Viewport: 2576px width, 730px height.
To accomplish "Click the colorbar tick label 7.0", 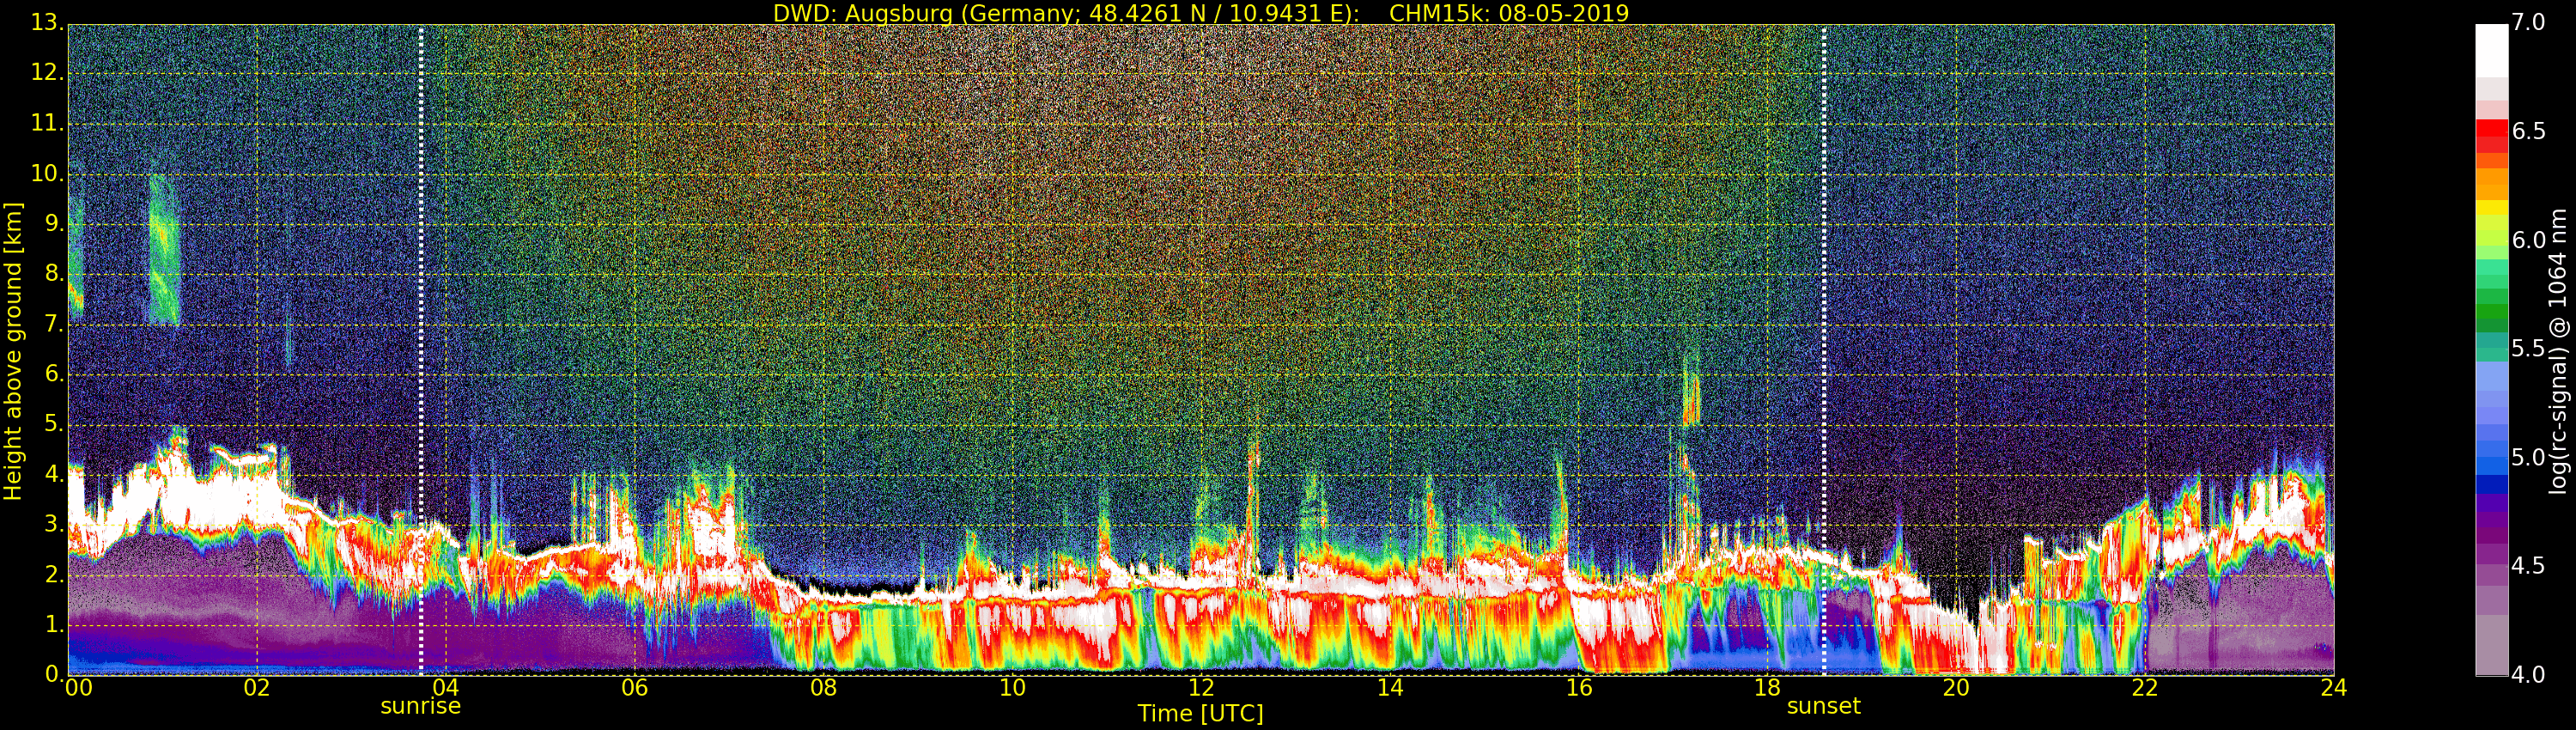I will click(x=2528, y=22).
